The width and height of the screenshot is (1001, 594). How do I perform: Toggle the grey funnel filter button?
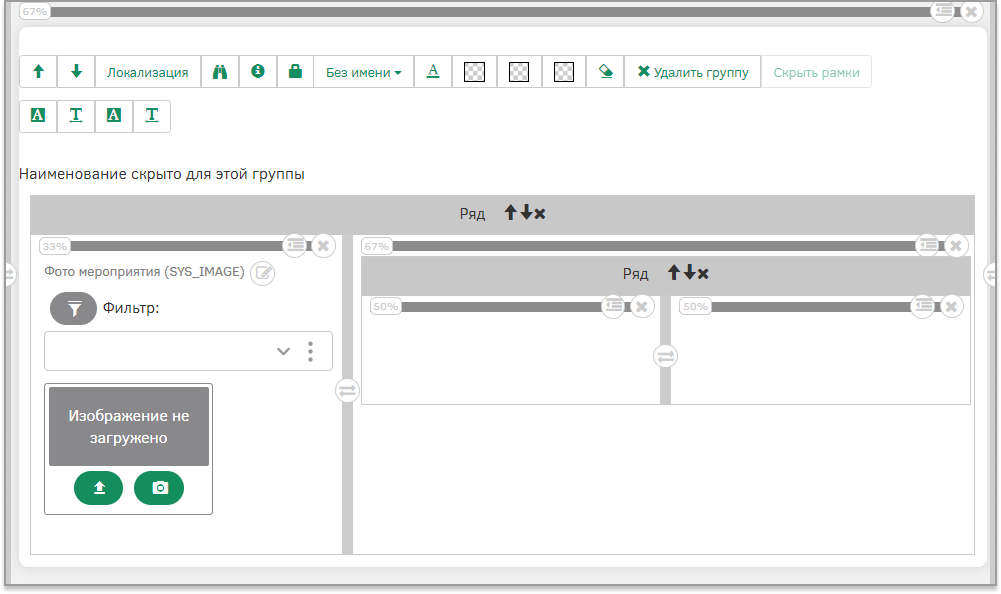pos(73,308)
